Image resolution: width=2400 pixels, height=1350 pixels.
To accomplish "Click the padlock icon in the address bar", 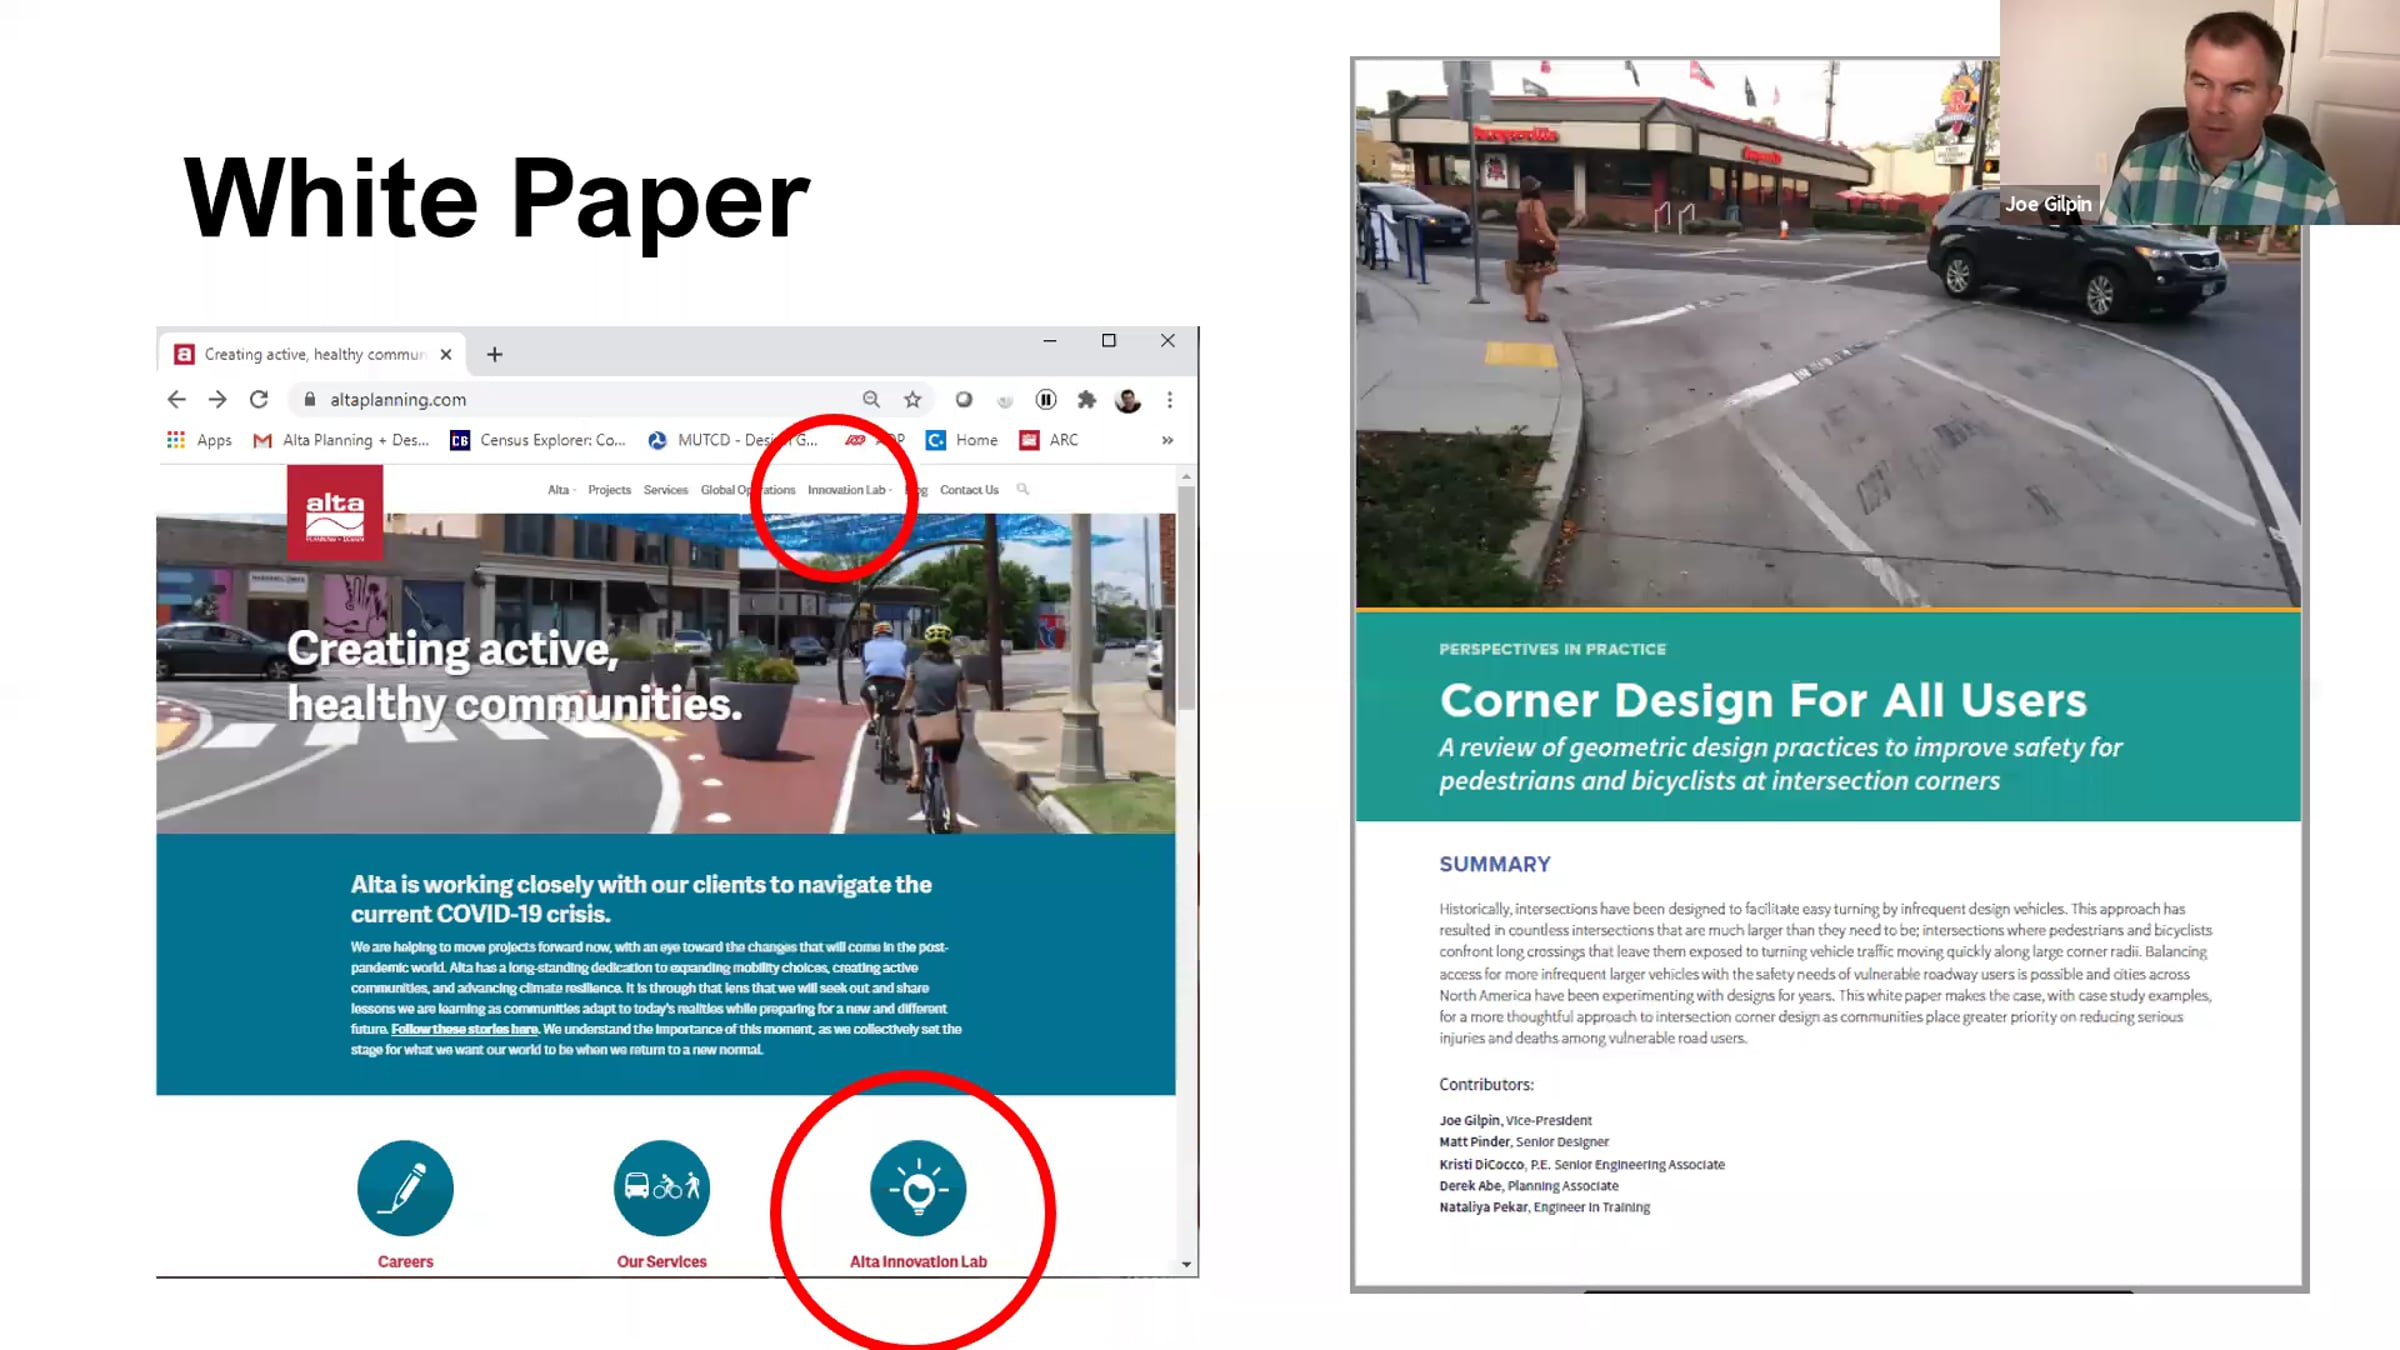I will click(x=310, y=400).
